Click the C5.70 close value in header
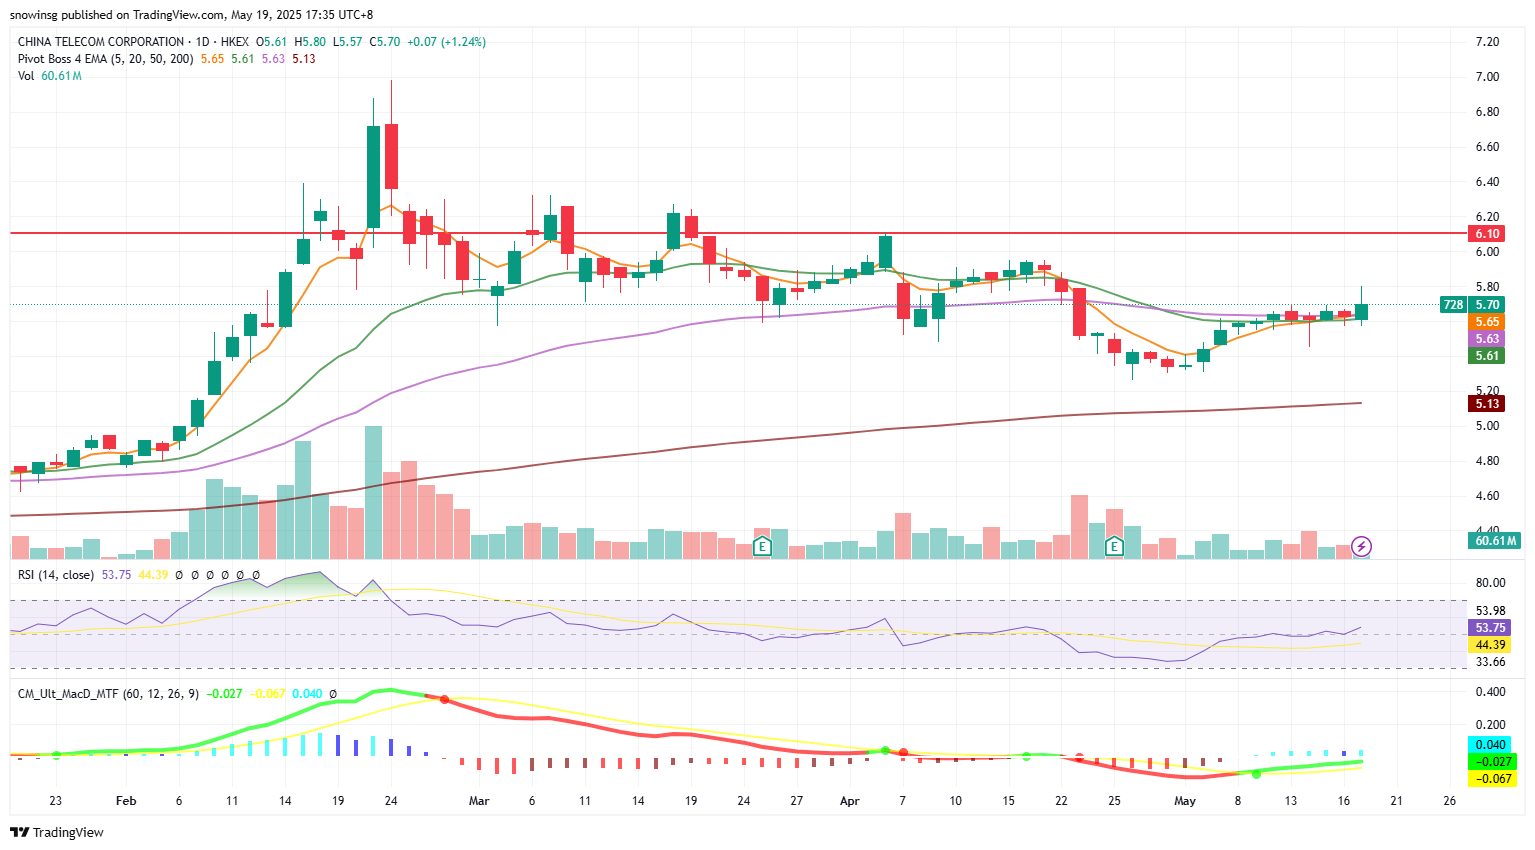 pyautogui.click(x=385, y=42)
